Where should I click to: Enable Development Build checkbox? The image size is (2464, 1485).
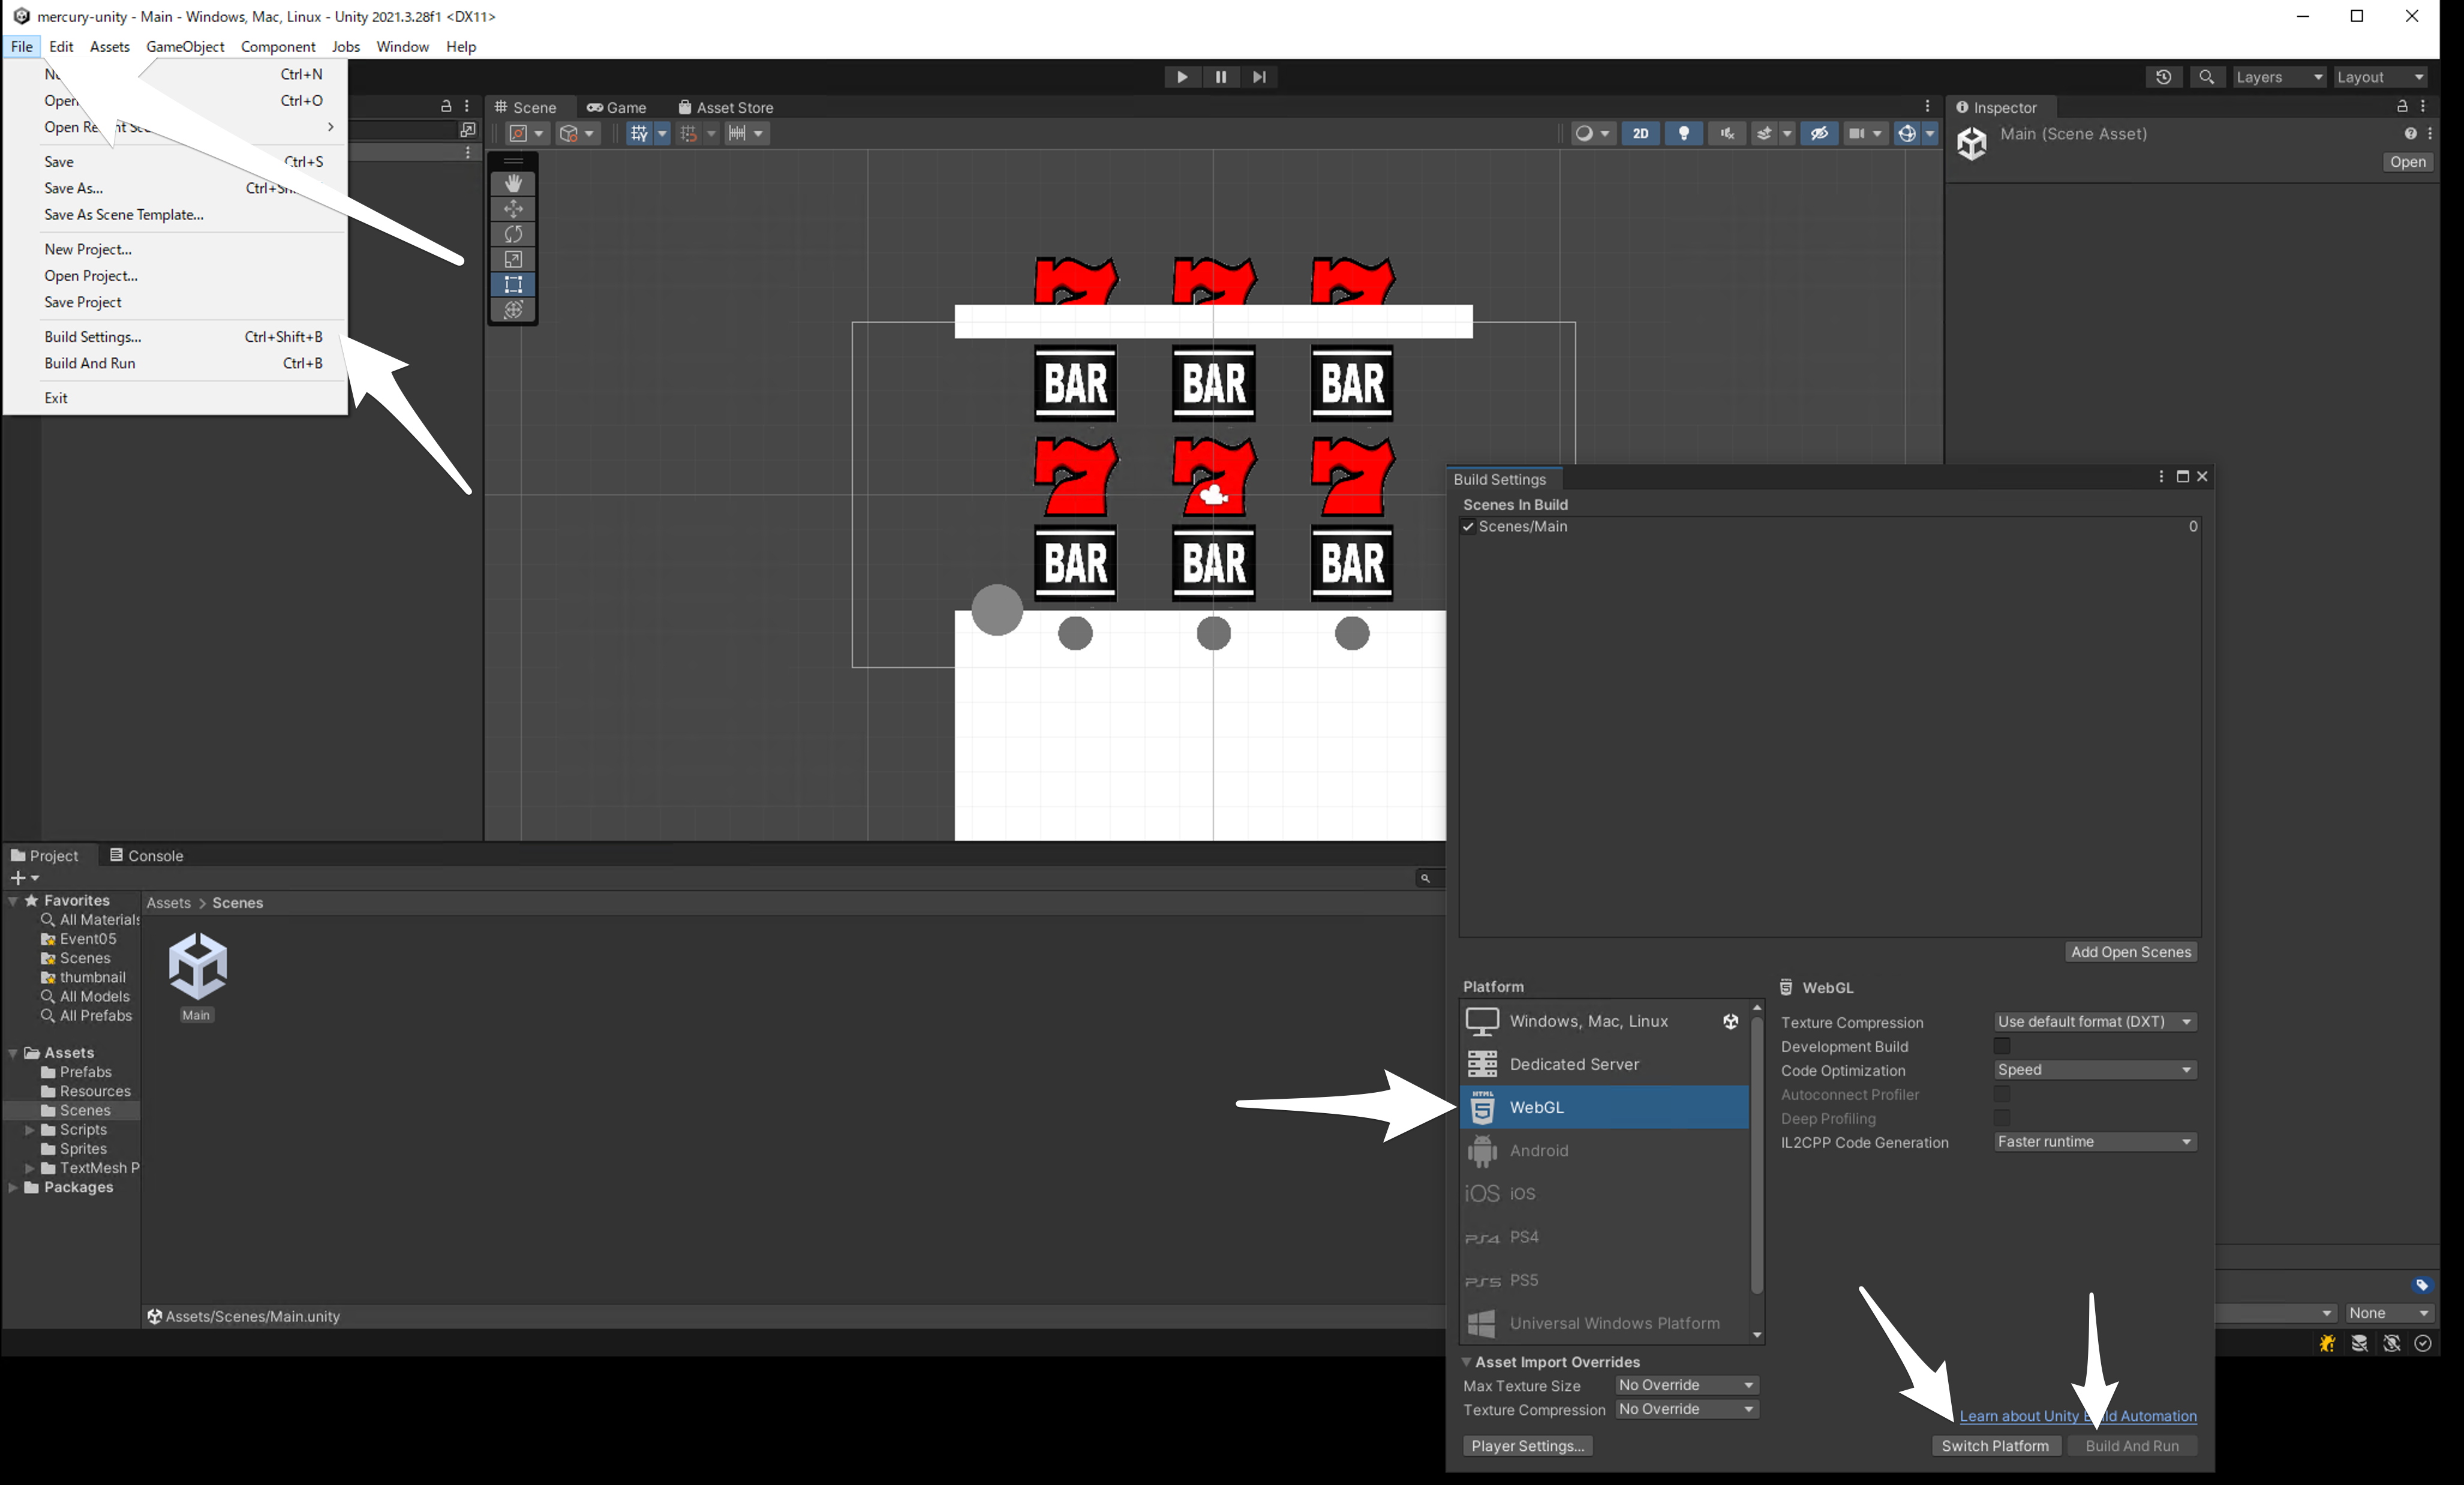(x=2001, y=1046)
